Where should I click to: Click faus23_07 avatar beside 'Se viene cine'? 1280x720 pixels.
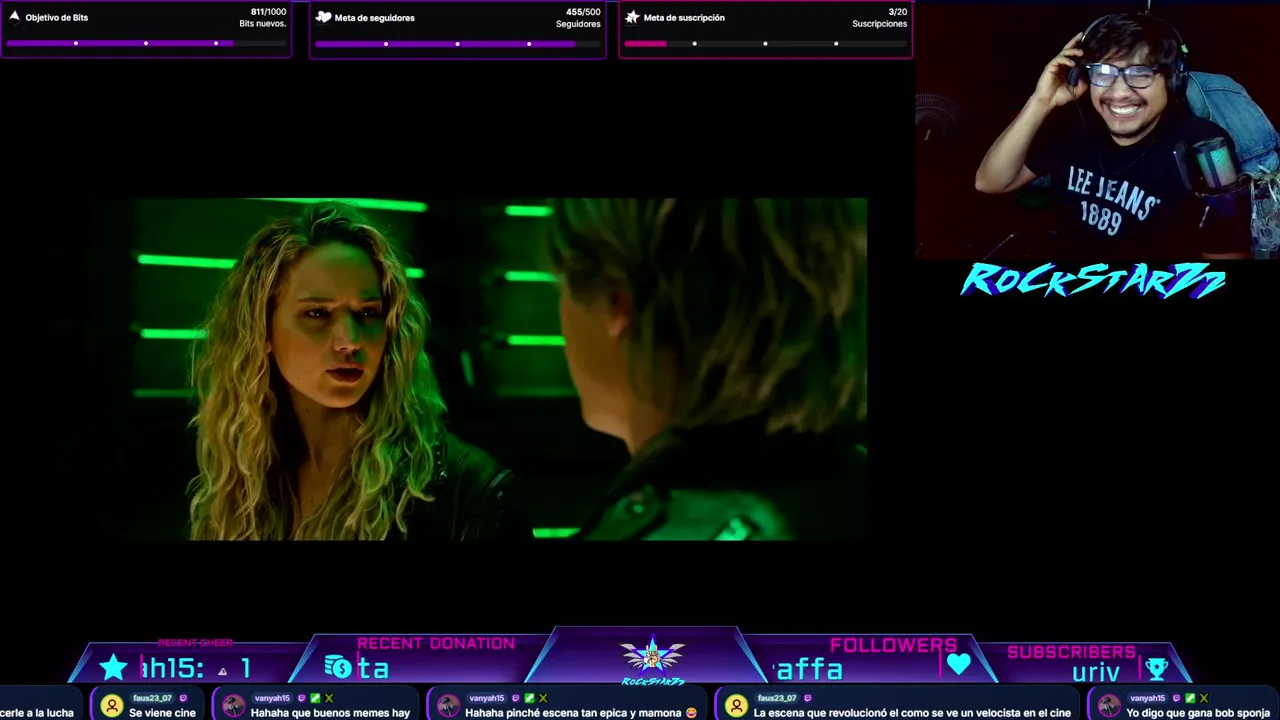click(111, 706)
